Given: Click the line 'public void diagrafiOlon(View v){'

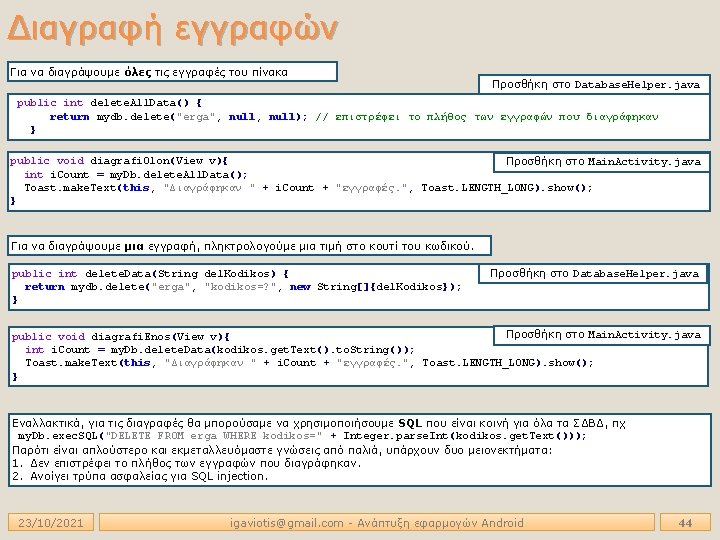Looking at the screenshot, I should coord(119,161).
